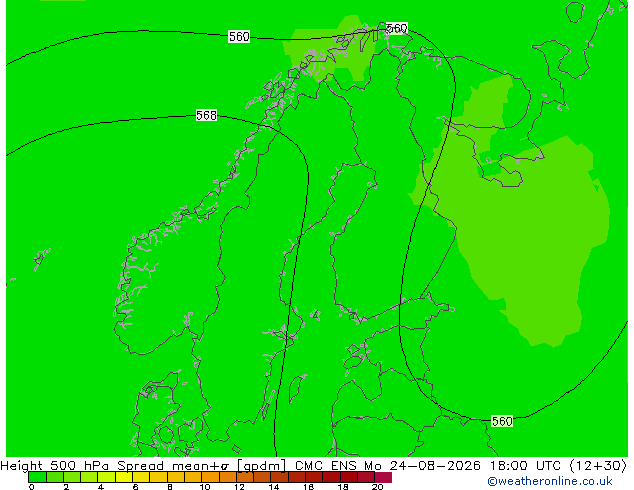634x490 pixels.
Task: Click the 'CMC ENS' model name text
Action: pyautogui.click(x=326, y=466)
